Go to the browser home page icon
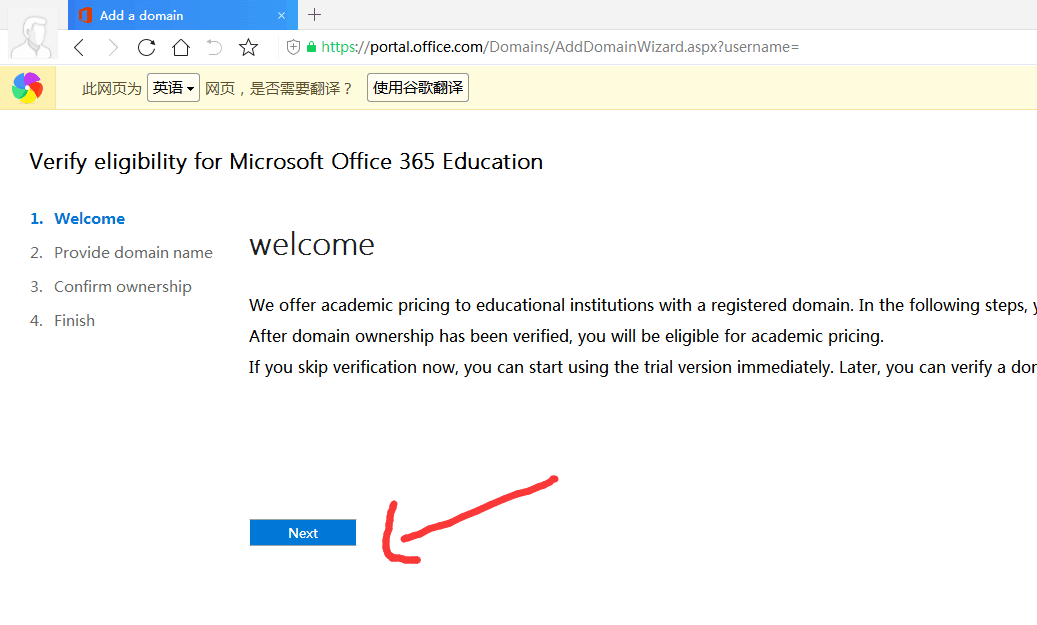The width and height of the screenshot is (1037, 625). tap(180, 47)
